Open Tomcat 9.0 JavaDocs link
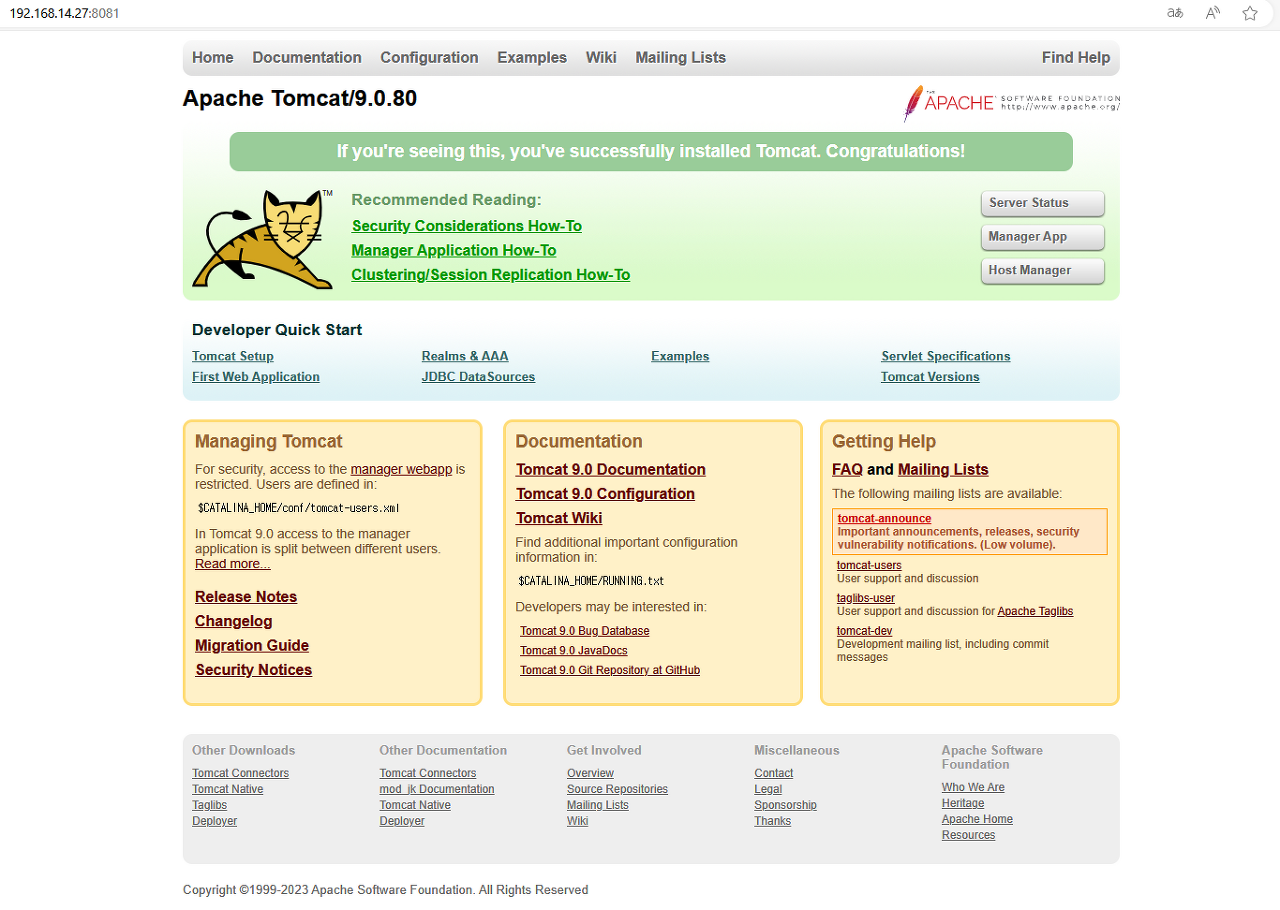The image size is (1280, 910). click(574, 651)
